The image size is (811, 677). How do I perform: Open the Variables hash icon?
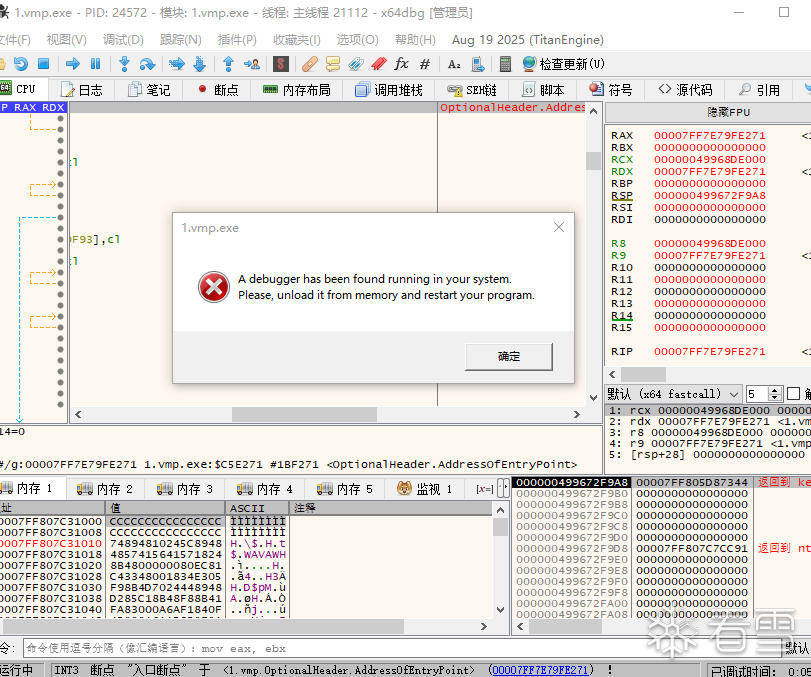click(425, 64)
